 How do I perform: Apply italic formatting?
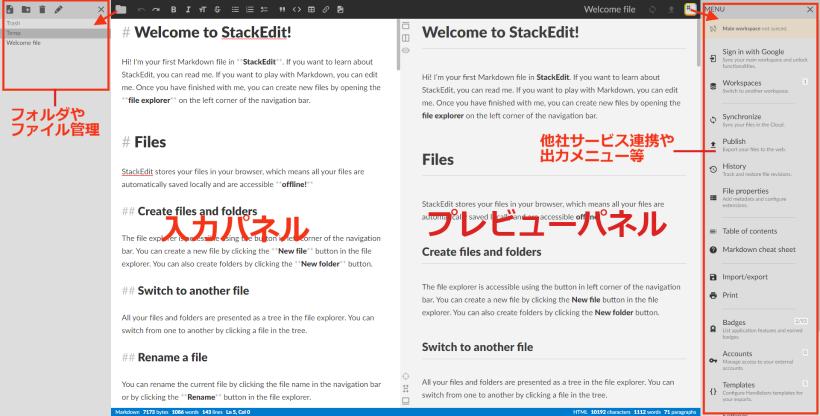(188, 9)
